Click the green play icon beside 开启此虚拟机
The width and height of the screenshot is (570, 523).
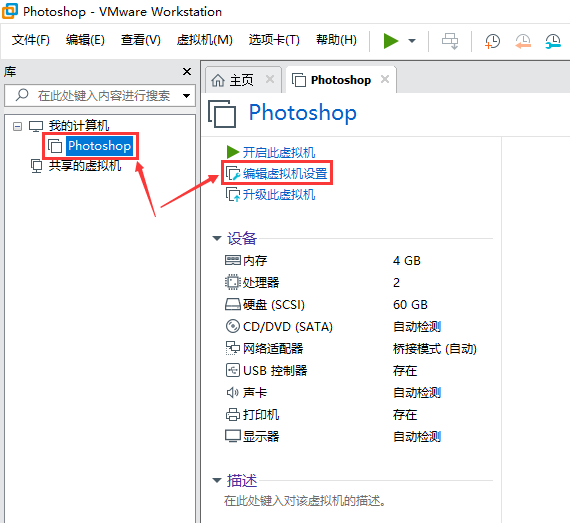click(233, 152)
